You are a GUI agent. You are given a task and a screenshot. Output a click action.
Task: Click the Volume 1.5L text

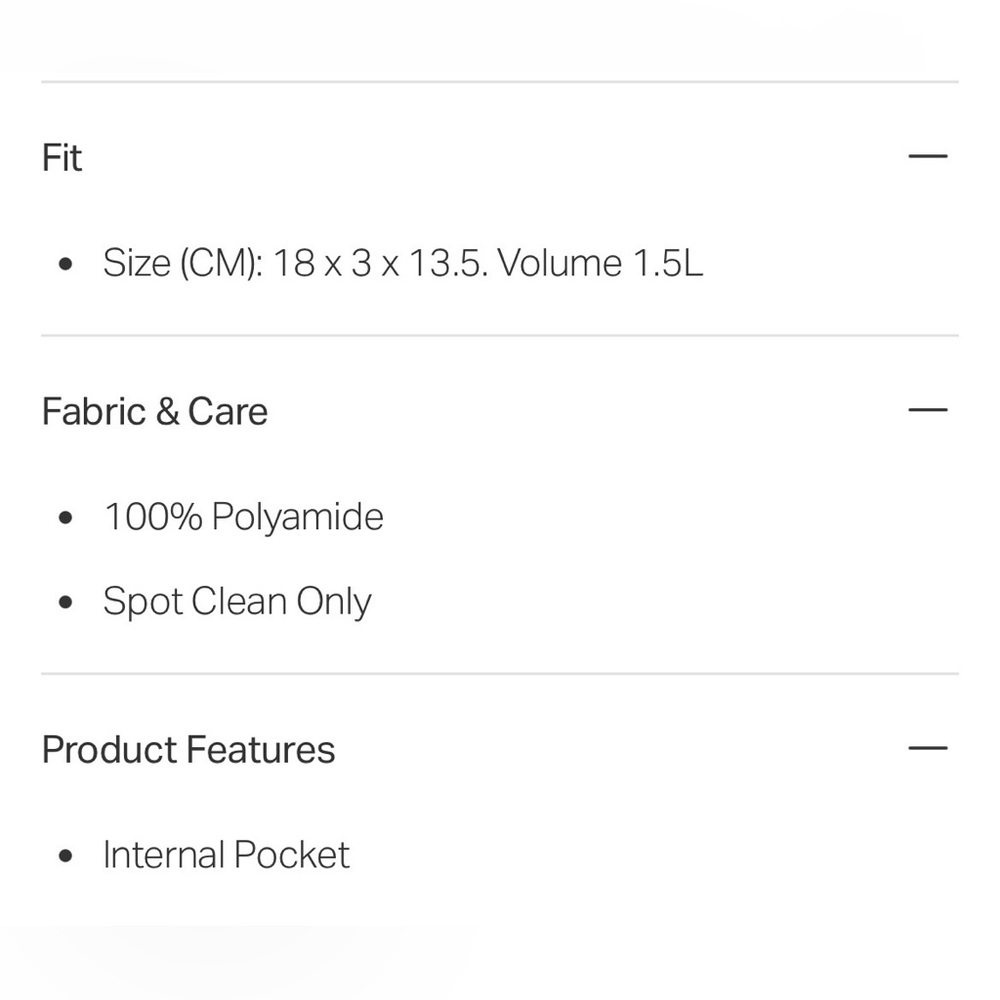[x=600, y=263]
